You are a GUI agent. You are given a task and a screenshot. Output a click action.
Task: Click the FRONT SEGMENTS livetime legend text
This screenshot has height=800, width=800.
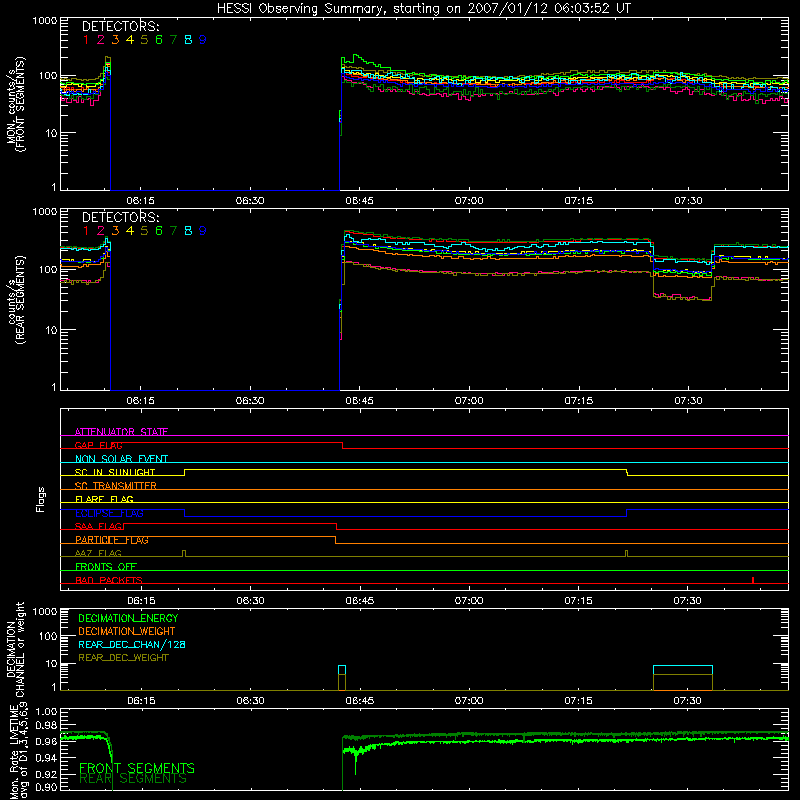(137, 768)
